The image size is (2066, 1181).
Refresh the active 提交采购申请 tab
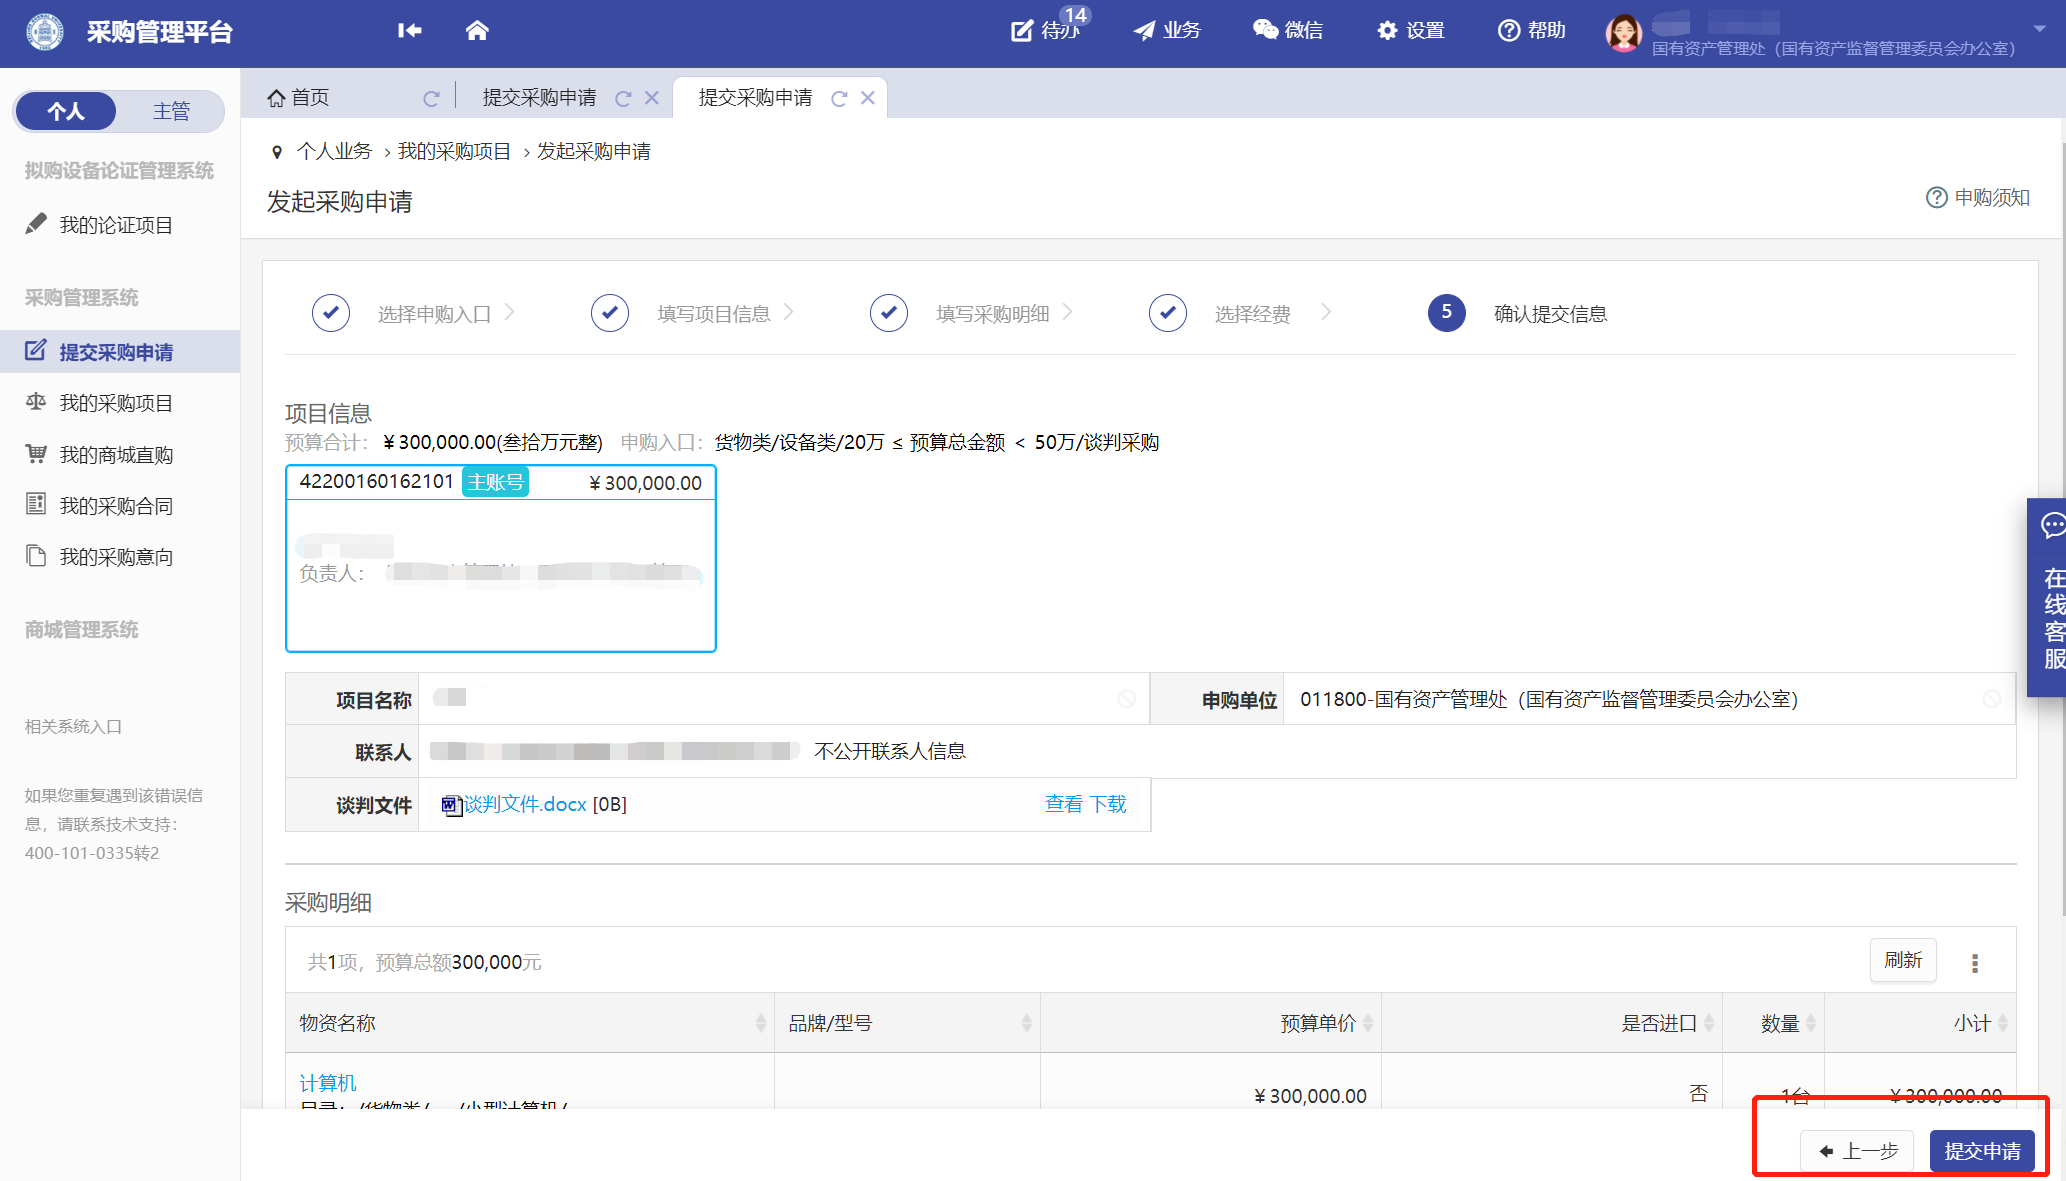click(839, 98)
